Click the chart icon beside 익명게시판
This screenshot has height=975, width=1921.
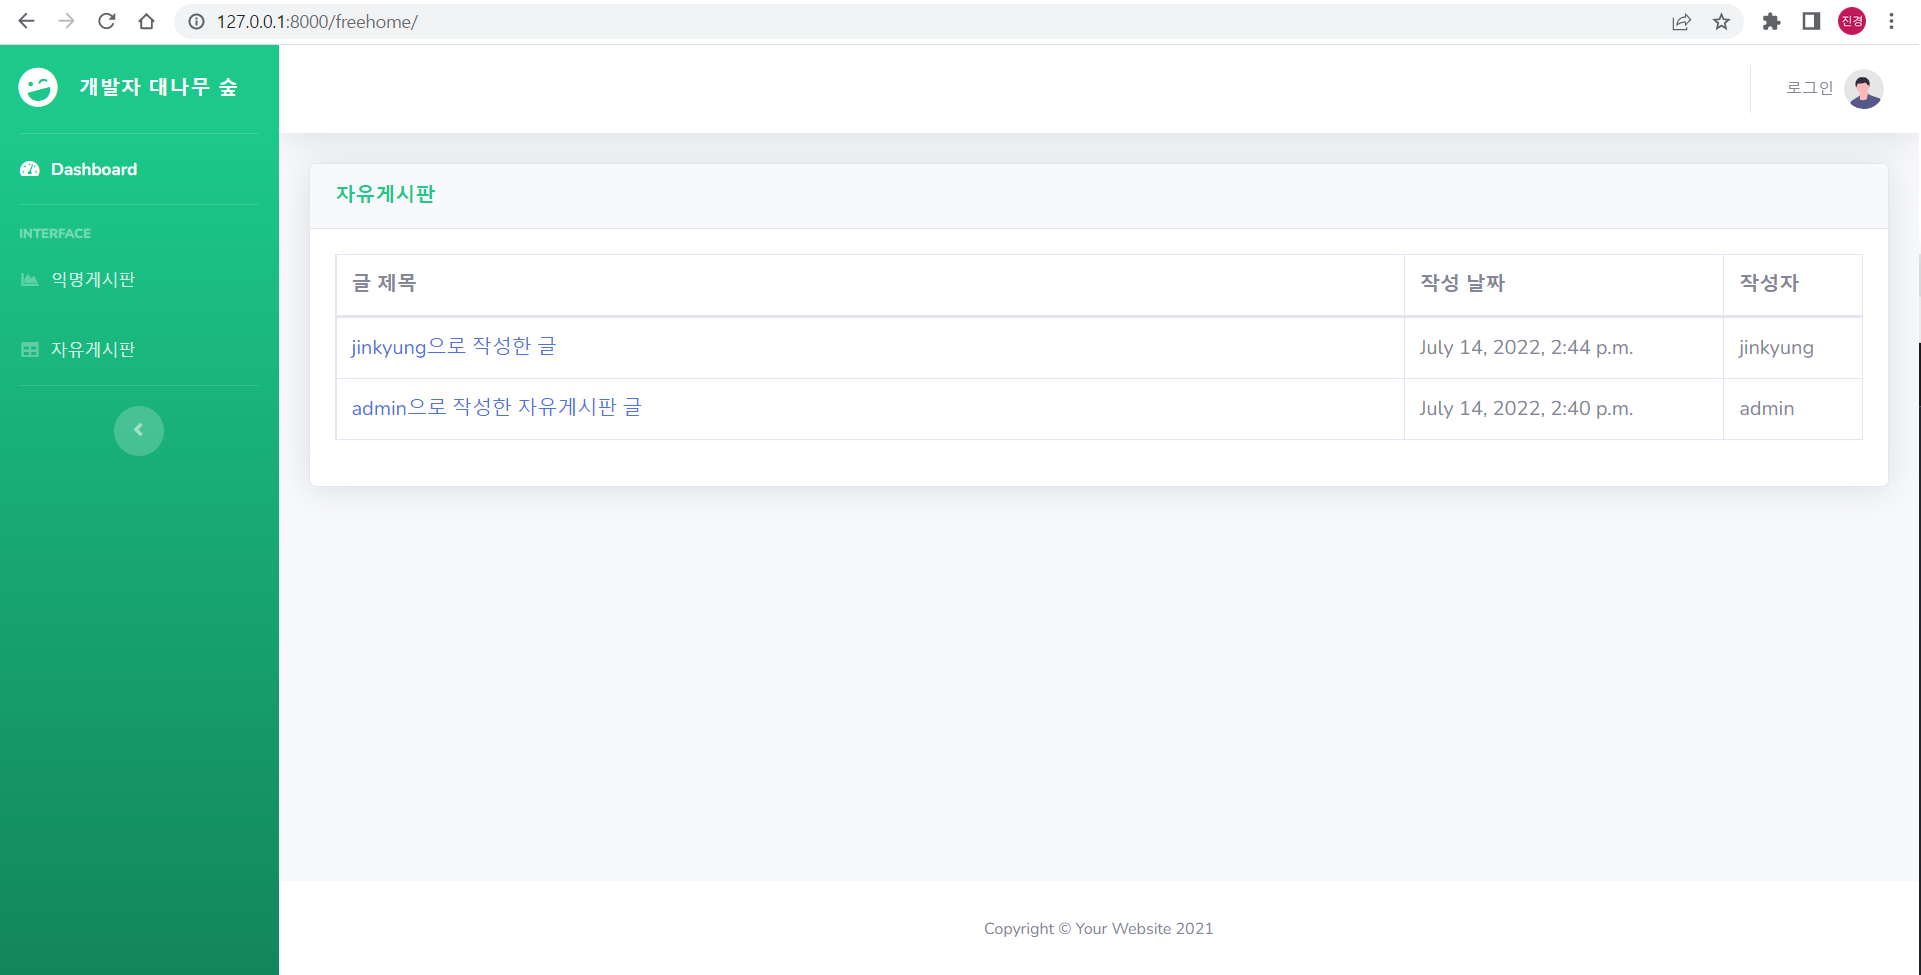click(x=30, y=280)
